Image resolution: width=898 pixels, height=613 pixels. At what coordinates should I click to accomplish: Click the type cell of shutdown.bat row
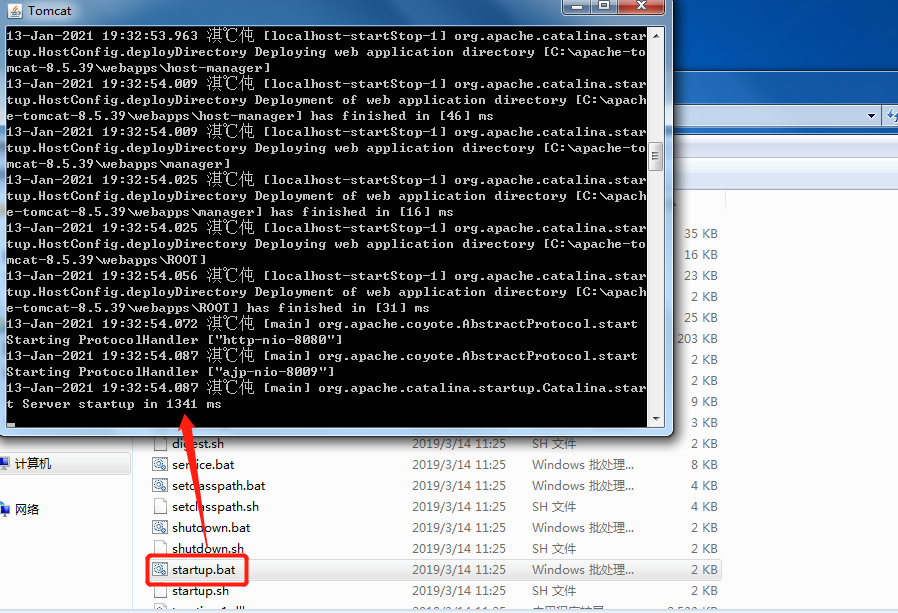(x=582, y=528)
